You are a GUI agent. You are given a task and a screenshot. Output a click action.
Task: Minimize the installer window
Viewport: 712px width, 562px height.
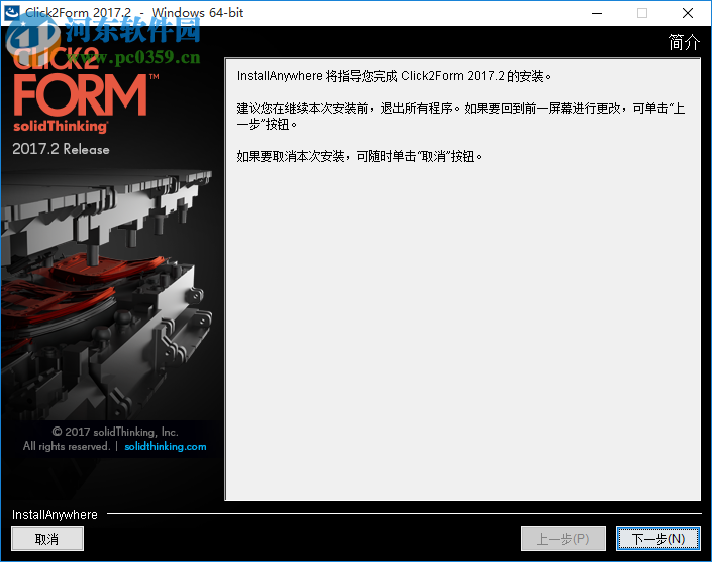[597, 13]
